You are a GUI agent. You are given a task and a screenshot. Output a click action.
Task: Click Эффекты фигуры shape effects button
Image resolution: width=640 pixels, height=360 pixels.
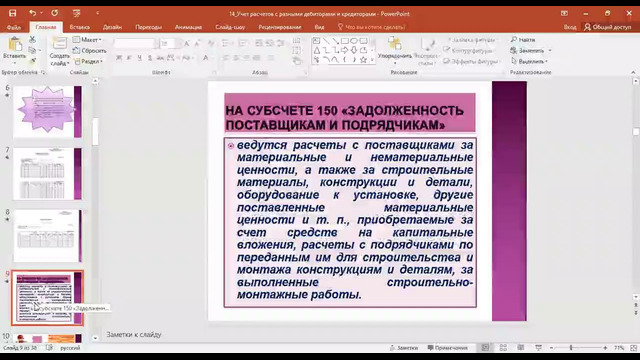click(x=471, y=61)
